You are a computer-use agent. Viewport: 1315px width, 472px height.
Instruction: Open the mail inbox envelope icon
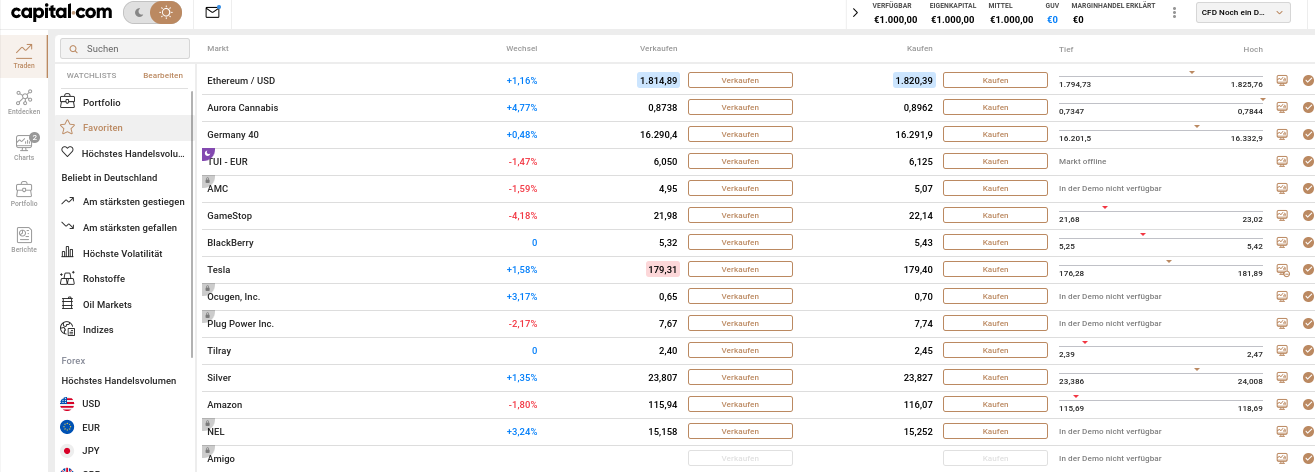[212, 13]
